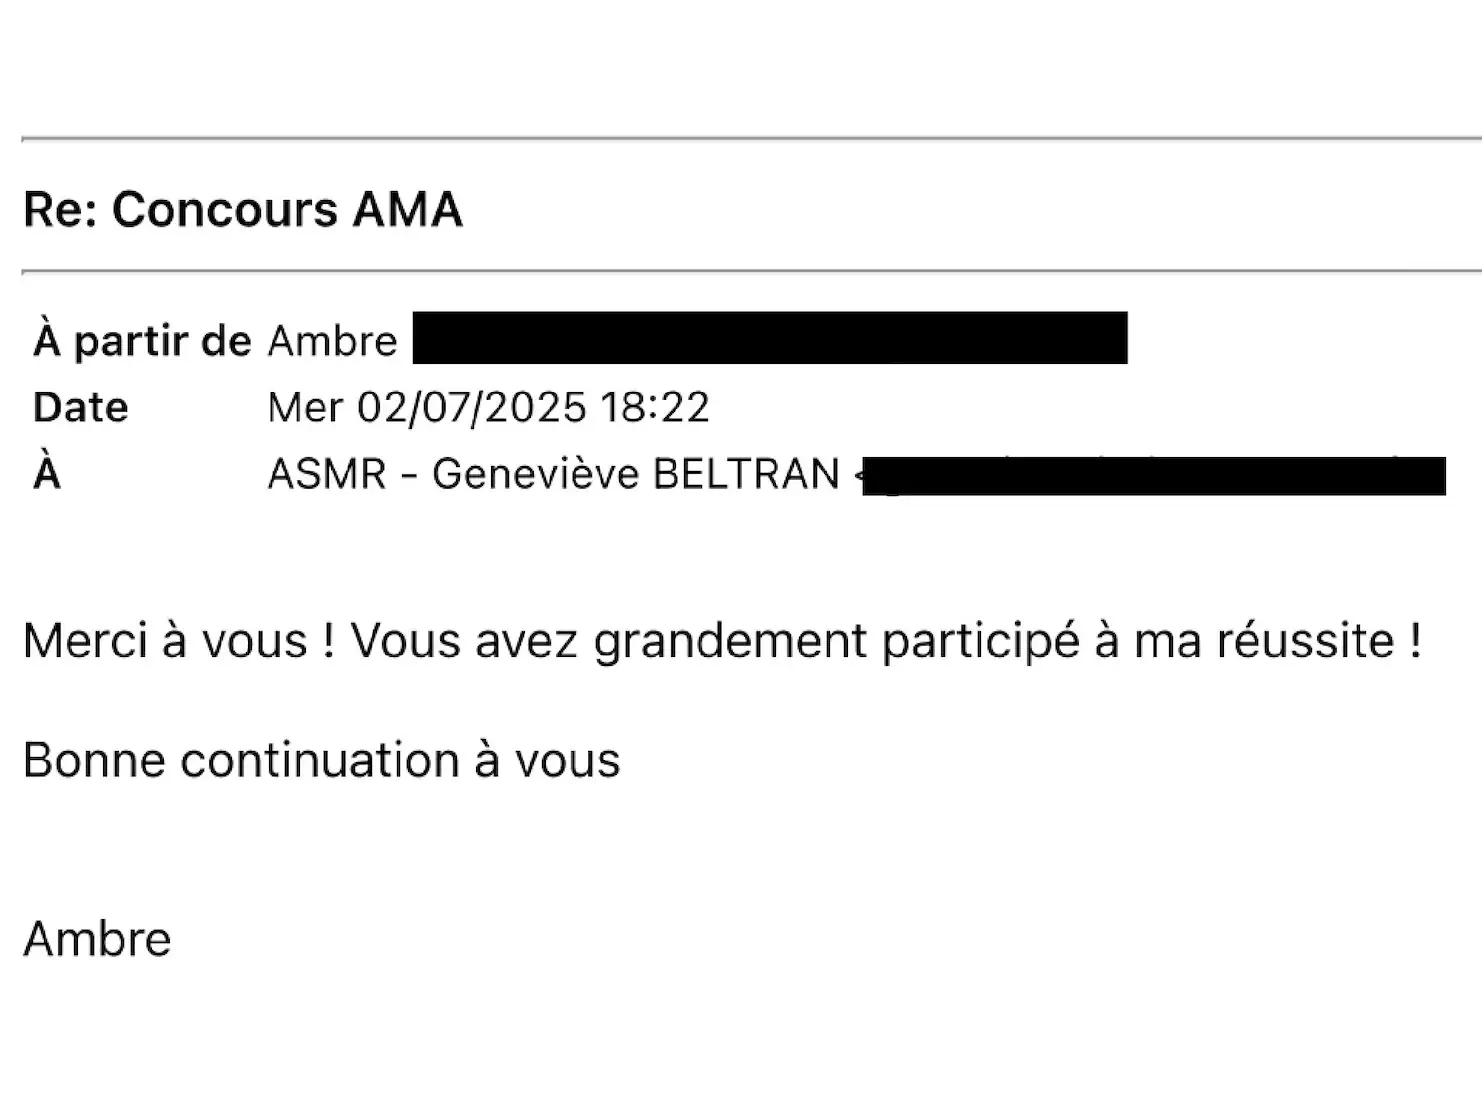Click the word "réussite" in the message
Viewport: 1482px width, 1106px height.
click(1305, 641)
